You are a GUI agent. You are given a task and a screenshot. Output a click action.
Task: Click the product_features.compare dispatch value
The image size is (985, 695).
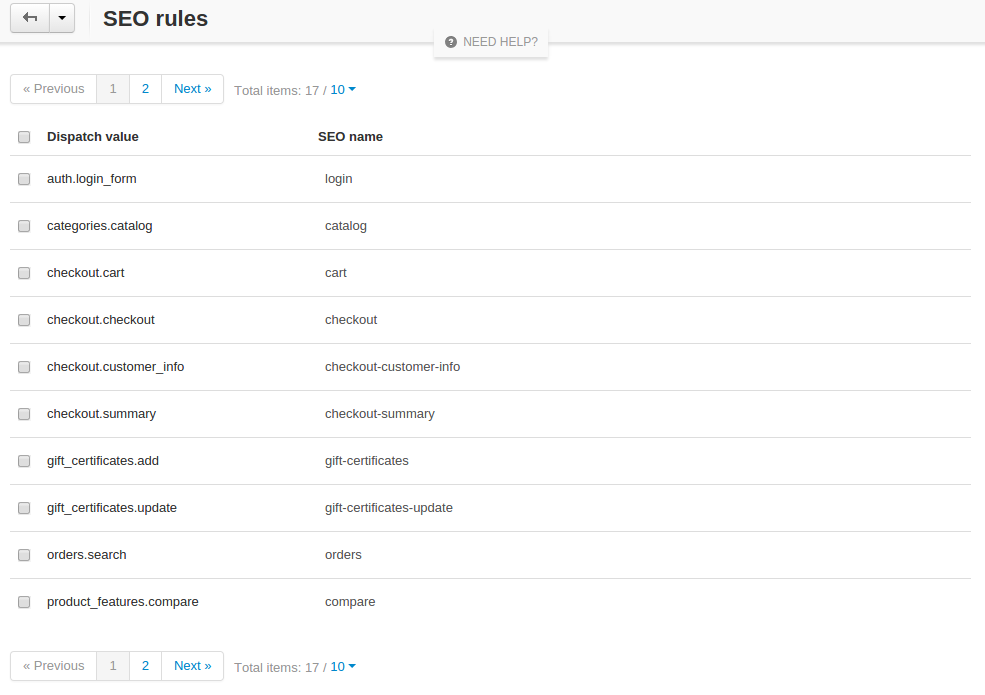pos(122,602)
